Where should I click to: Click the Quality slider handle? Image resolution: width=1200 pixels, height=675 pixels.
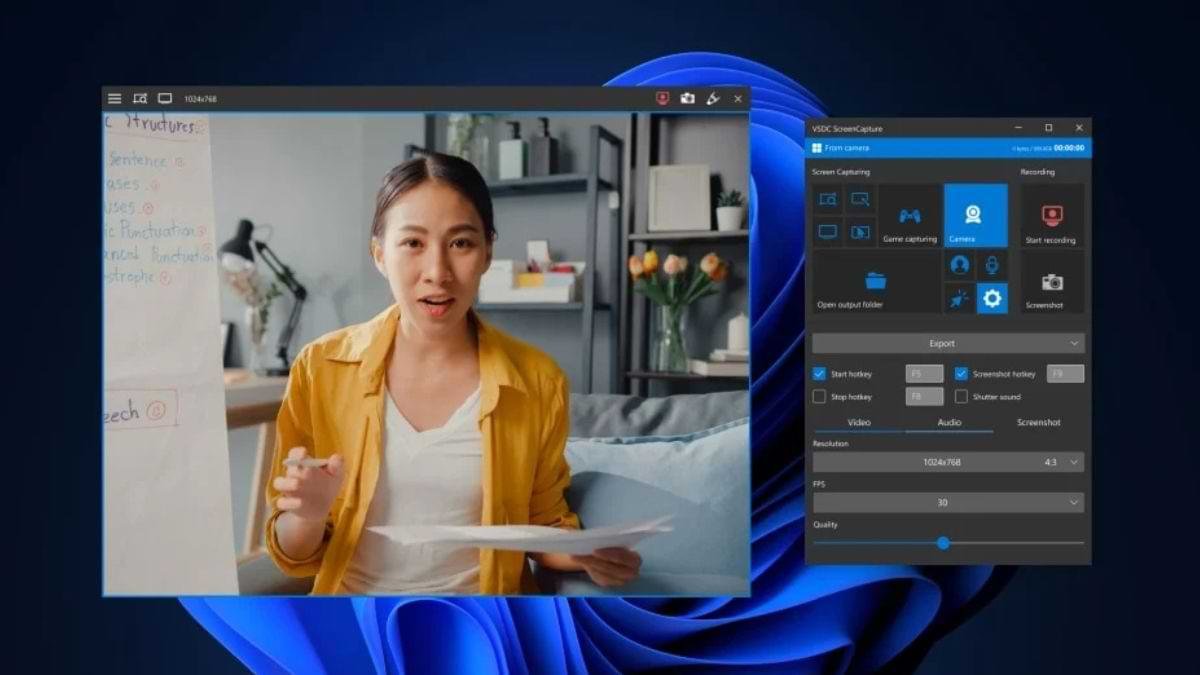click(x=943, y=543)
